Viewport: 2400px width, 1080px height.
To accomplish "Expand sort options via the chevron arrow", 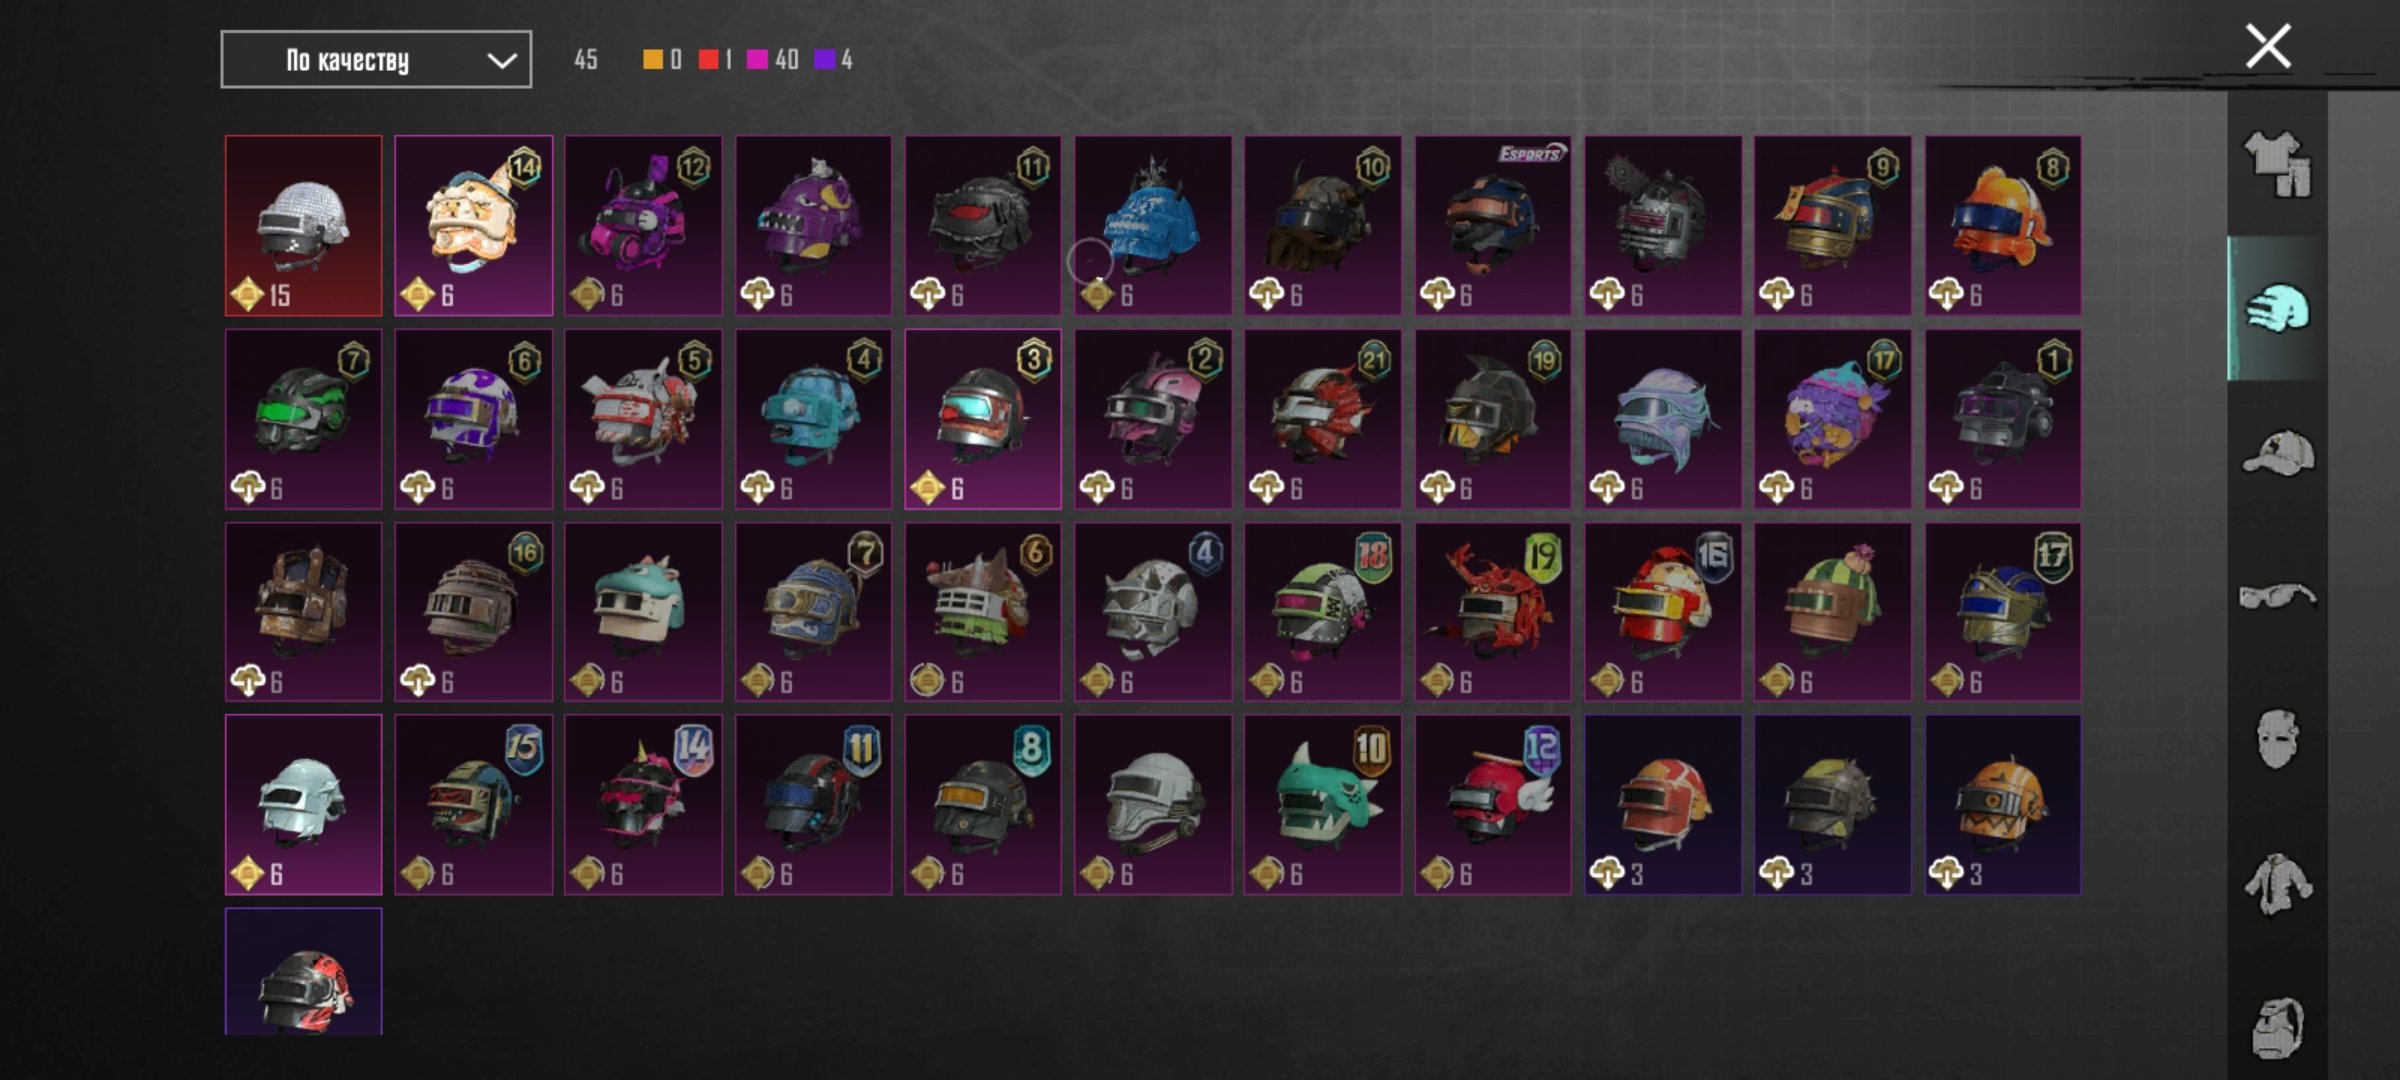I will [x=501, y=61].
